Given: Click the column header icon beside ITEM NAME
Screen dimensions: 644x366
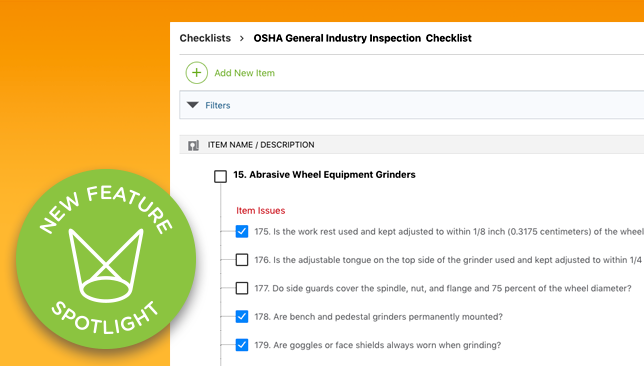Looking at the screenshot, I should [x=193, y=145].
